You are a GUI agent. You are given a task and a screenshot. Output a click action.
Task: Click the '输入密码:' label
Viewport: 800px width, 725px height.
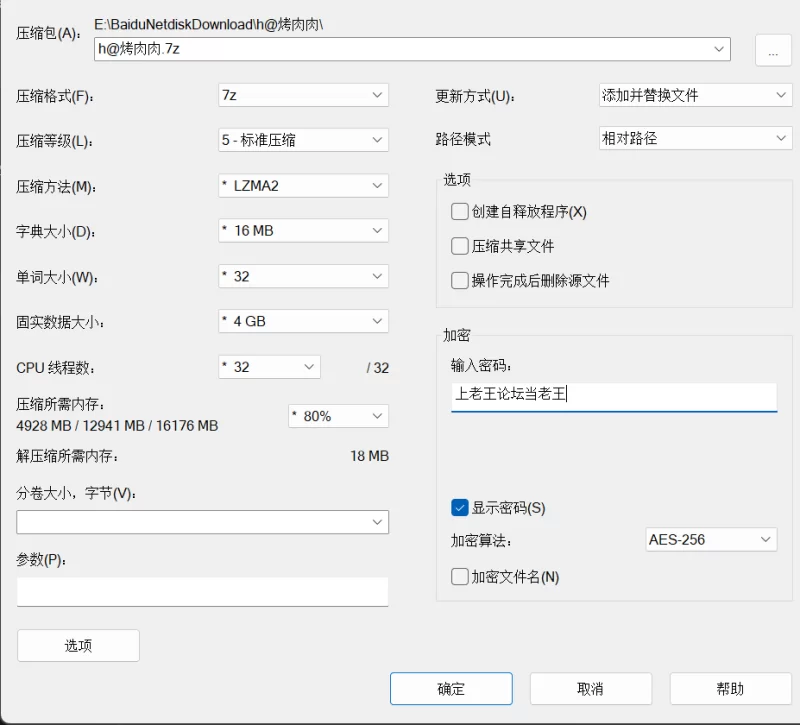(481, 365)
